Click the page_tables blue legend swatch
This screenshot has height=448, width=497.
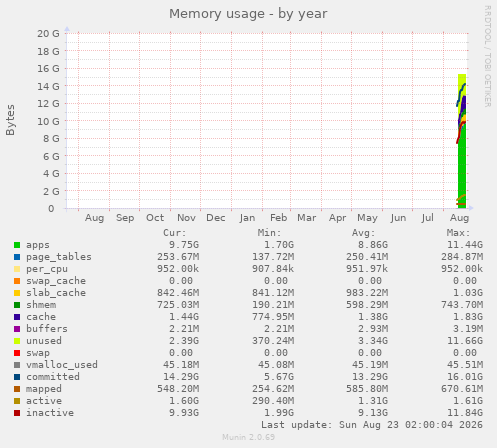17,257
